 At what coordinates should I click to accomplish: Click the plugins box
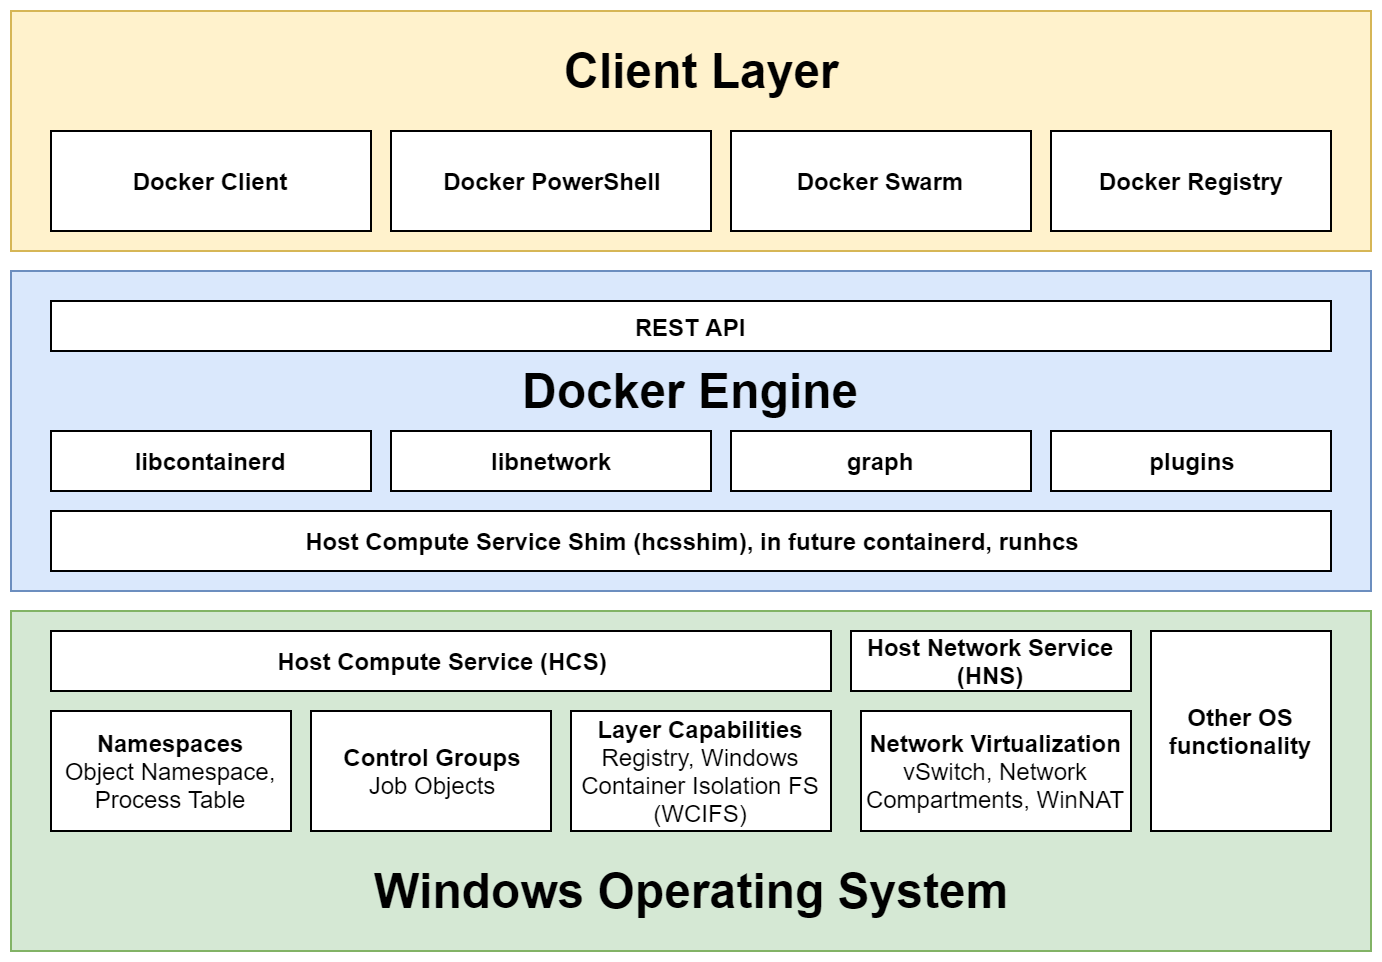[x=1191, y=461]
